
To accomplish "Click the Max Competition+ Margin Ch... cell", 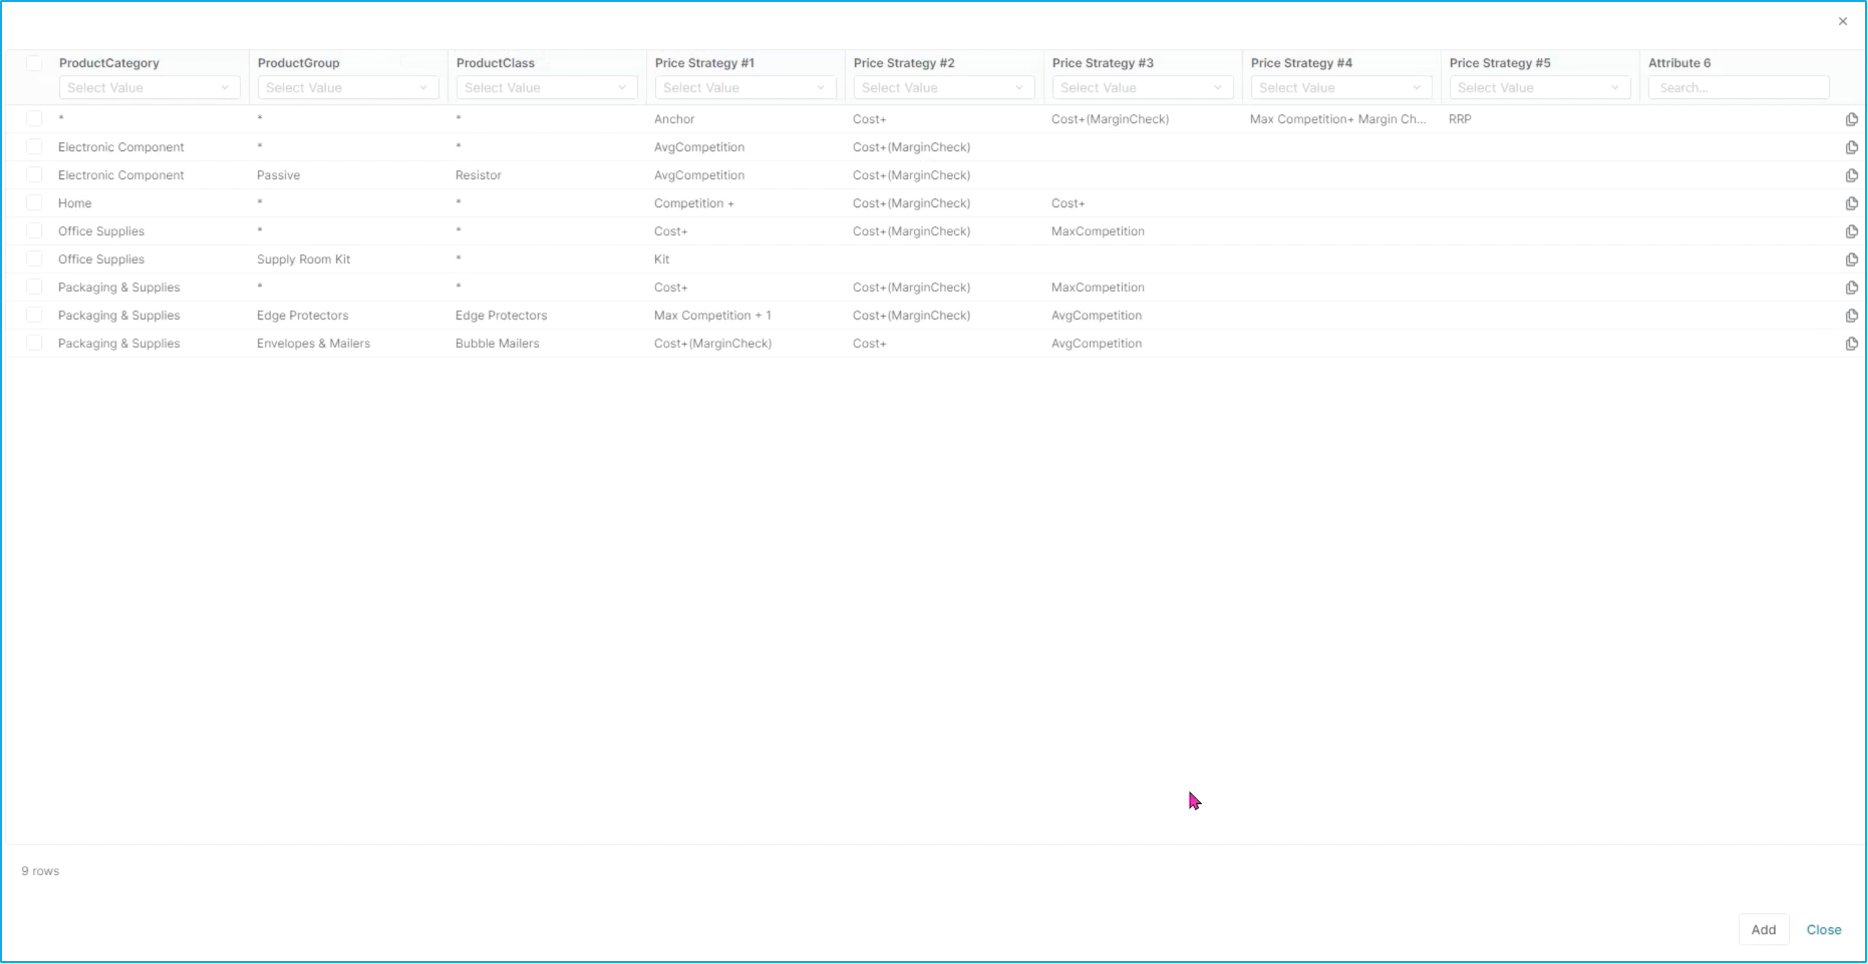I will point(1338,119).
